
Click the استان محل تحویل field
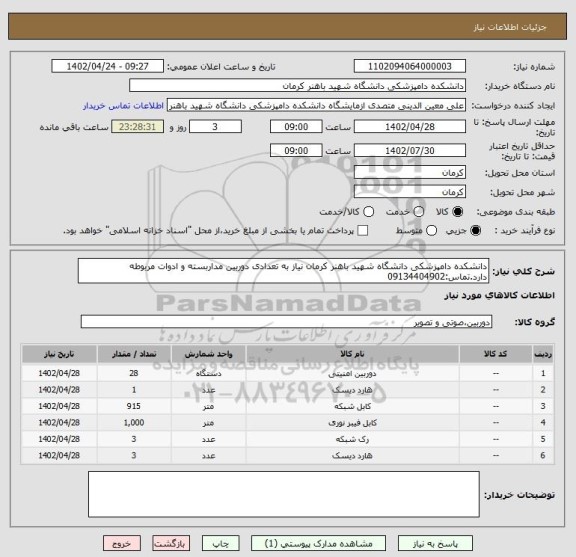410,173
